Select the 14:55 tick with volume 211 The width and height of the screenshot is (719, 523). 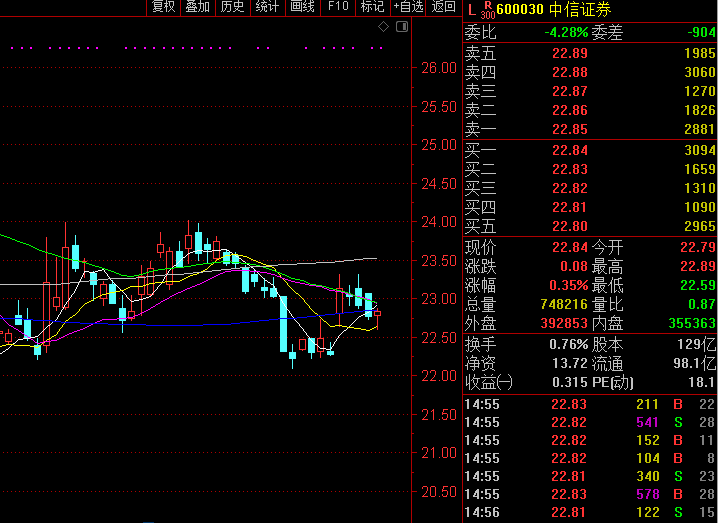(589, 404)
